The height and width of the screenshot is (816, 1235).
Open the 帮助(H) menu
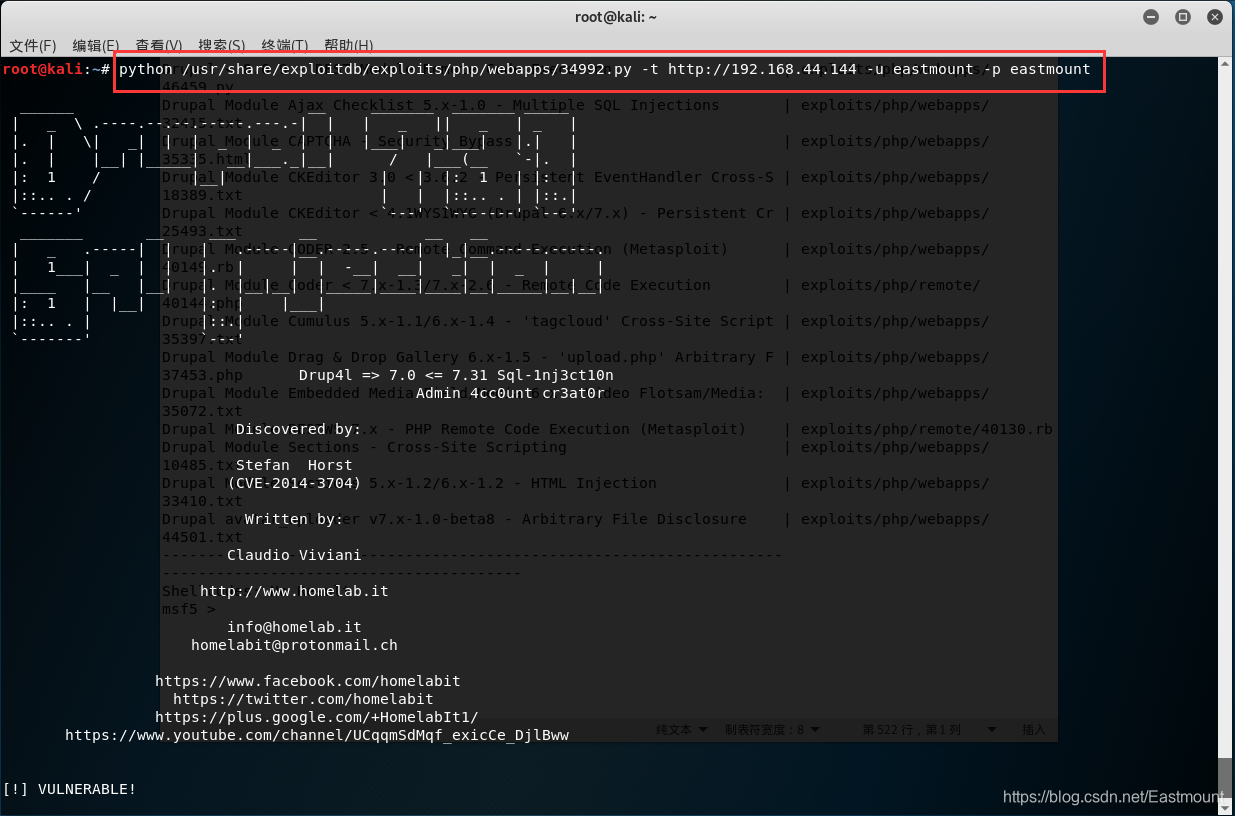(x=349, y=46)
